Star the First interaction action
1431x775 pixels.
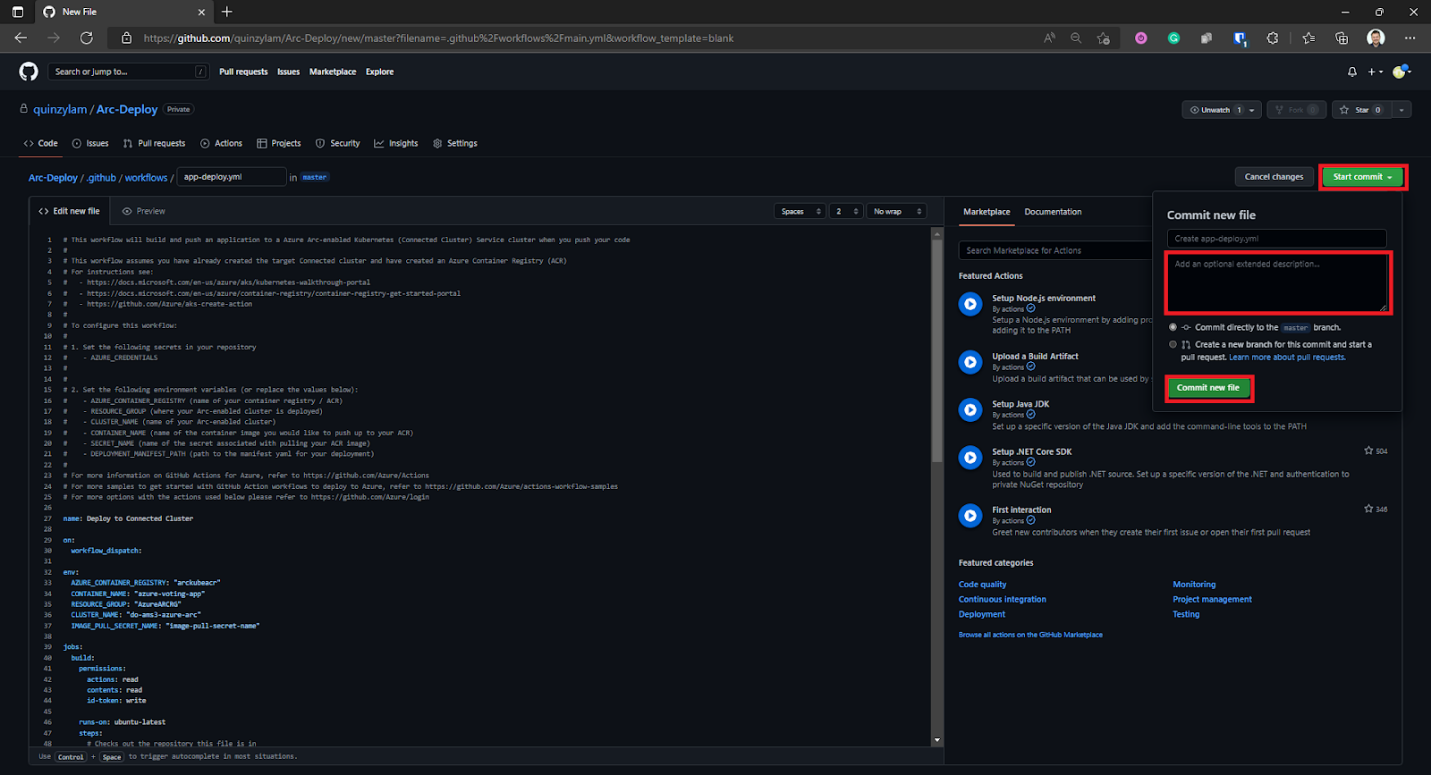tap(1368, 509)
